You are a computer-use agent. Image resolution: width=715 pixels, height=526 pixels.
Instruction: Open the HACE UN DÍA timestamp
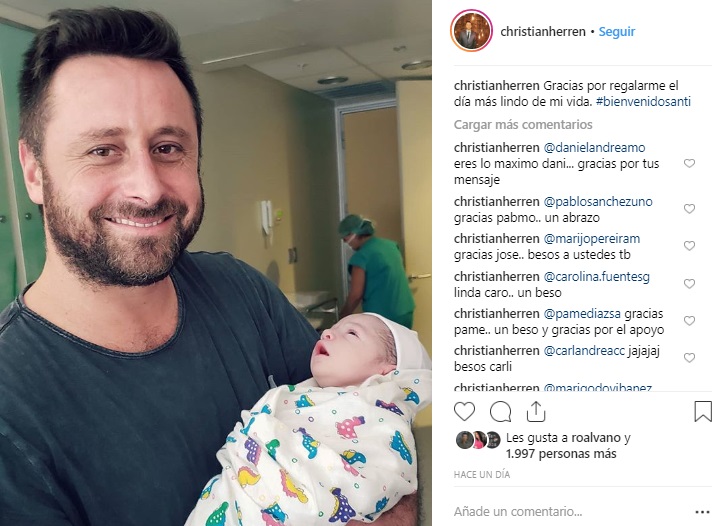(482, 474)
